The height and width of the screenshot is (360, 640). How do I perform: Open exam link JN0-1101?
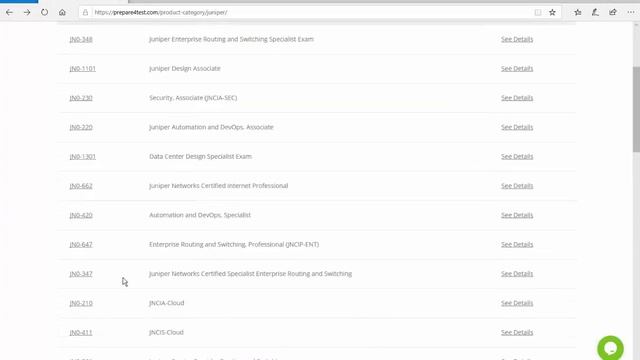[82, 69]
